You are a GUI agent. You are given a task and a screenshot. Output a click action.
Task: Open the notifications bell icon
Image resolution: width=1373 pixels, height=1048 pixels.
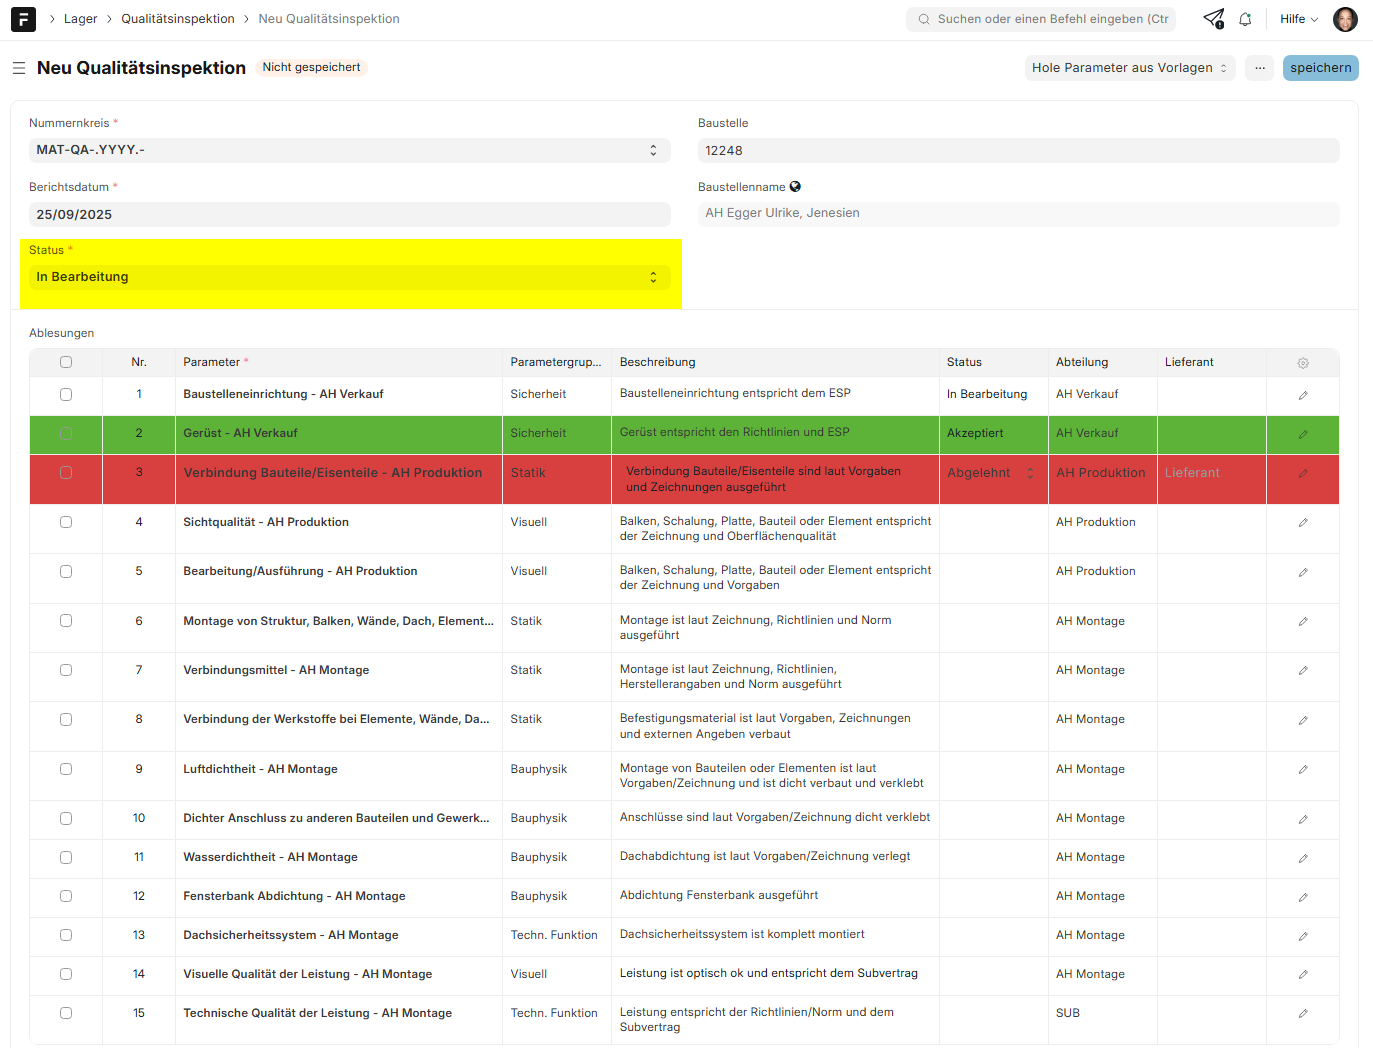[1245, 19]
